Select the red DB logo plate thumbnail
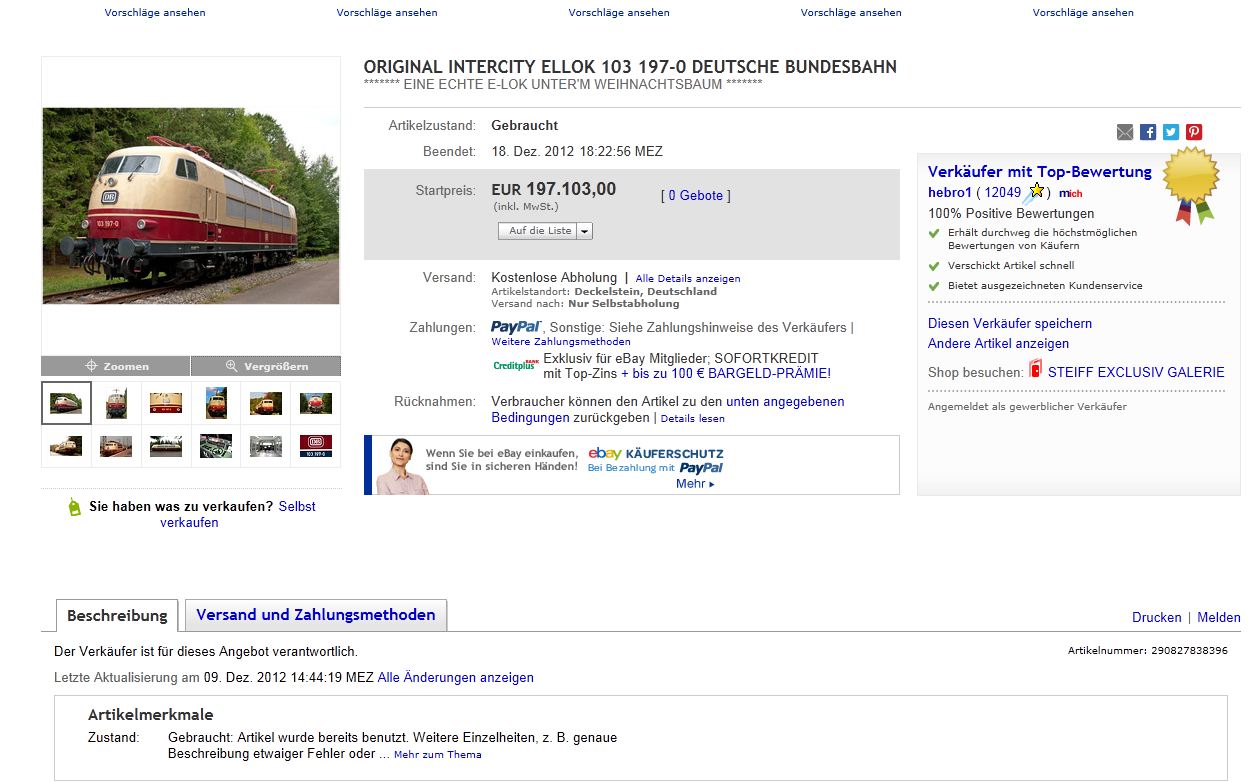1257x782 pixels. click(x=316, y=446)
